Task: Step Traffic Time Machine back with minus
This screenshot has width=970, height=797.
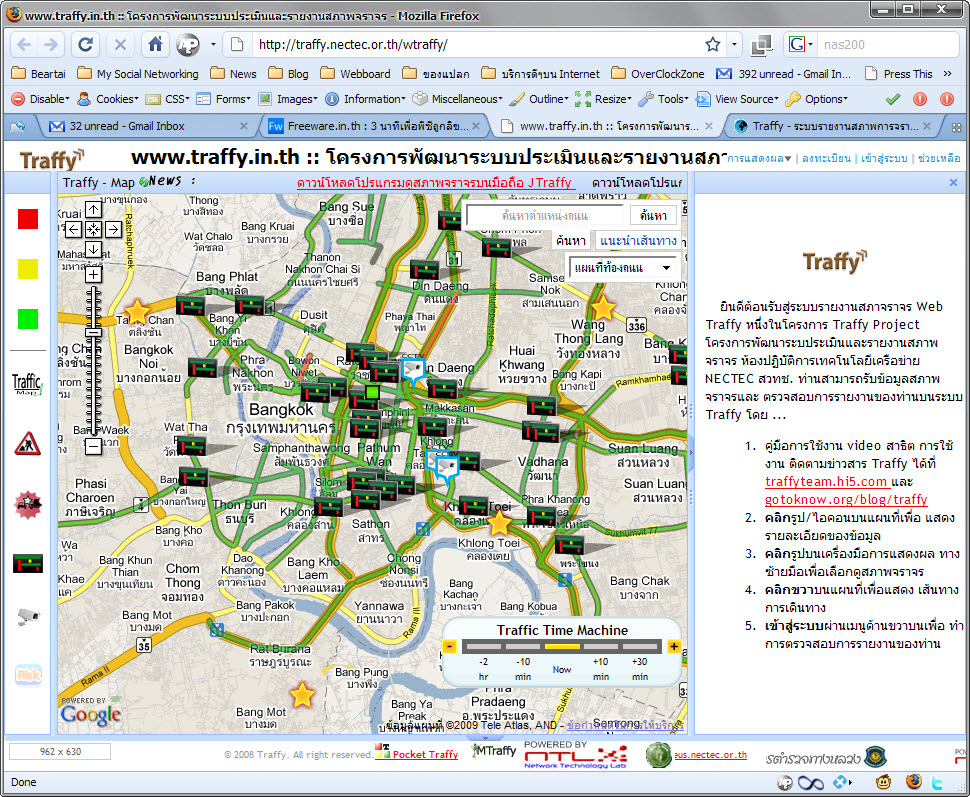Action: [x=450, y=647]
